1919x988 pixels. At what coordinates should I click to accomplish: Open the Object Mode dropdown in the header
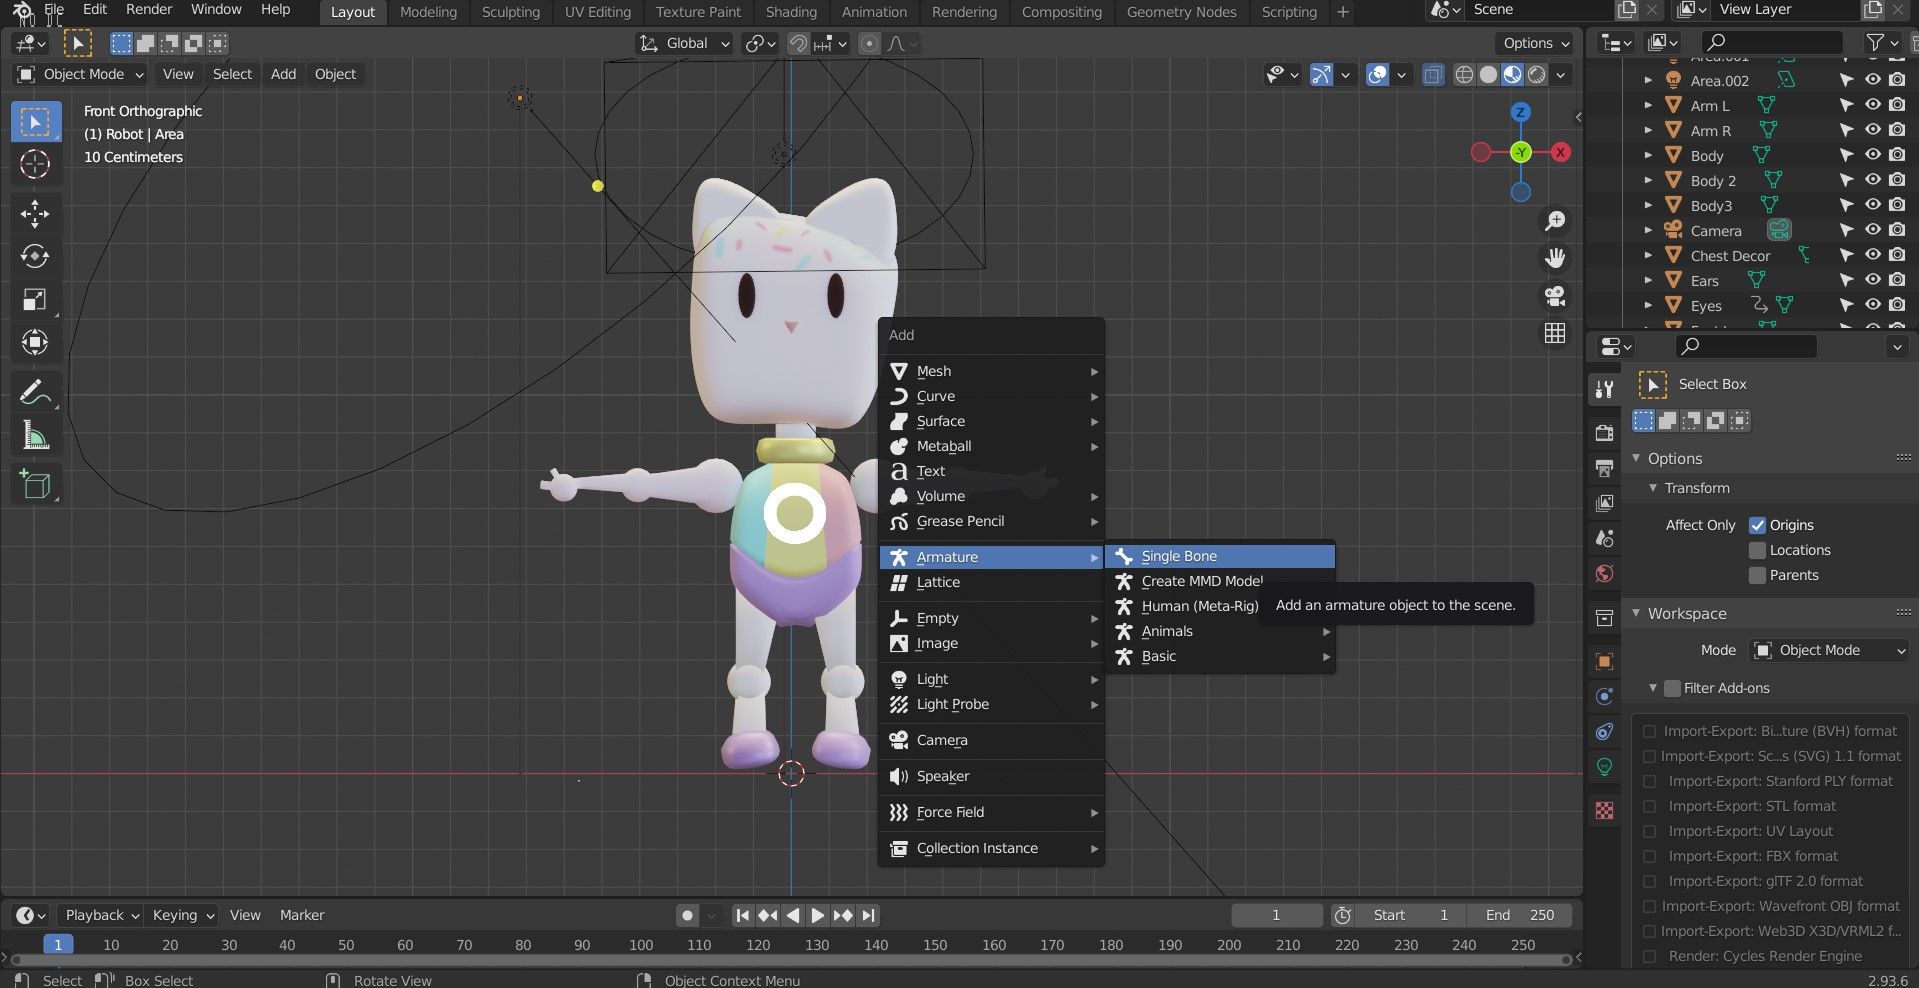82,74
